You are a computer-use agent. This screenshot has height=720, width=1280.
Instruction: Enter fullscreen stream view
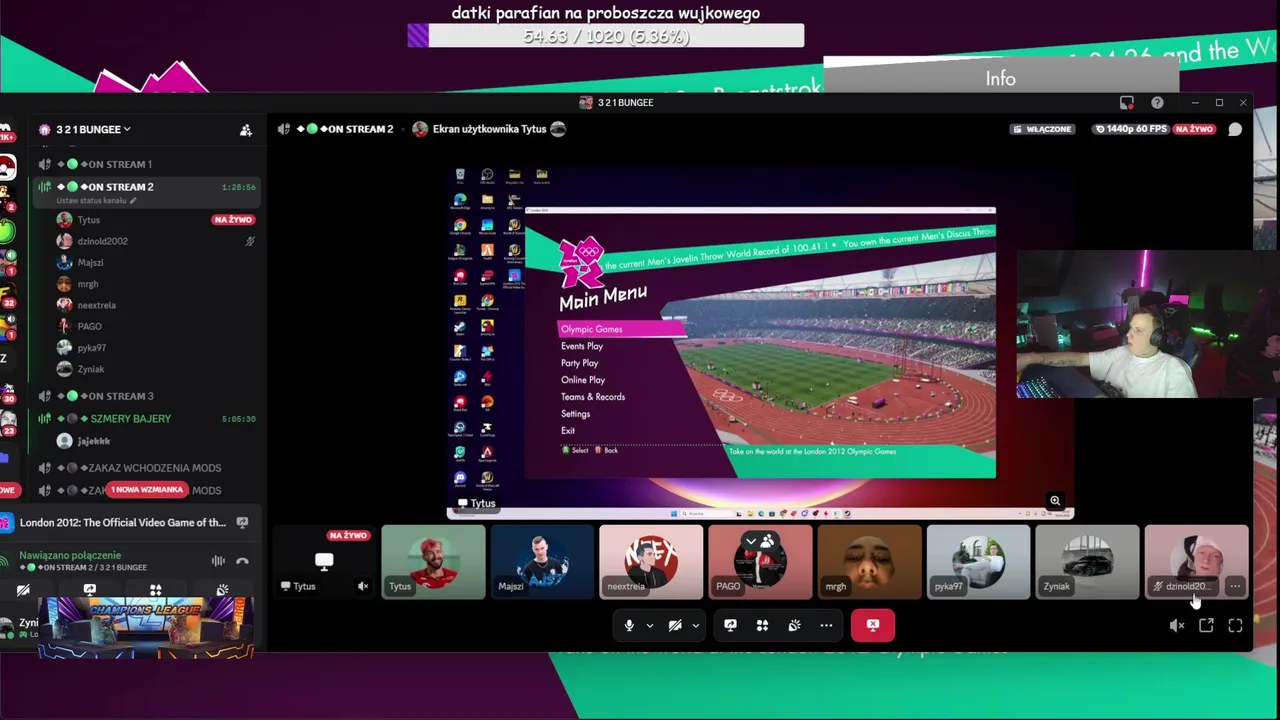coord(1235,626)
